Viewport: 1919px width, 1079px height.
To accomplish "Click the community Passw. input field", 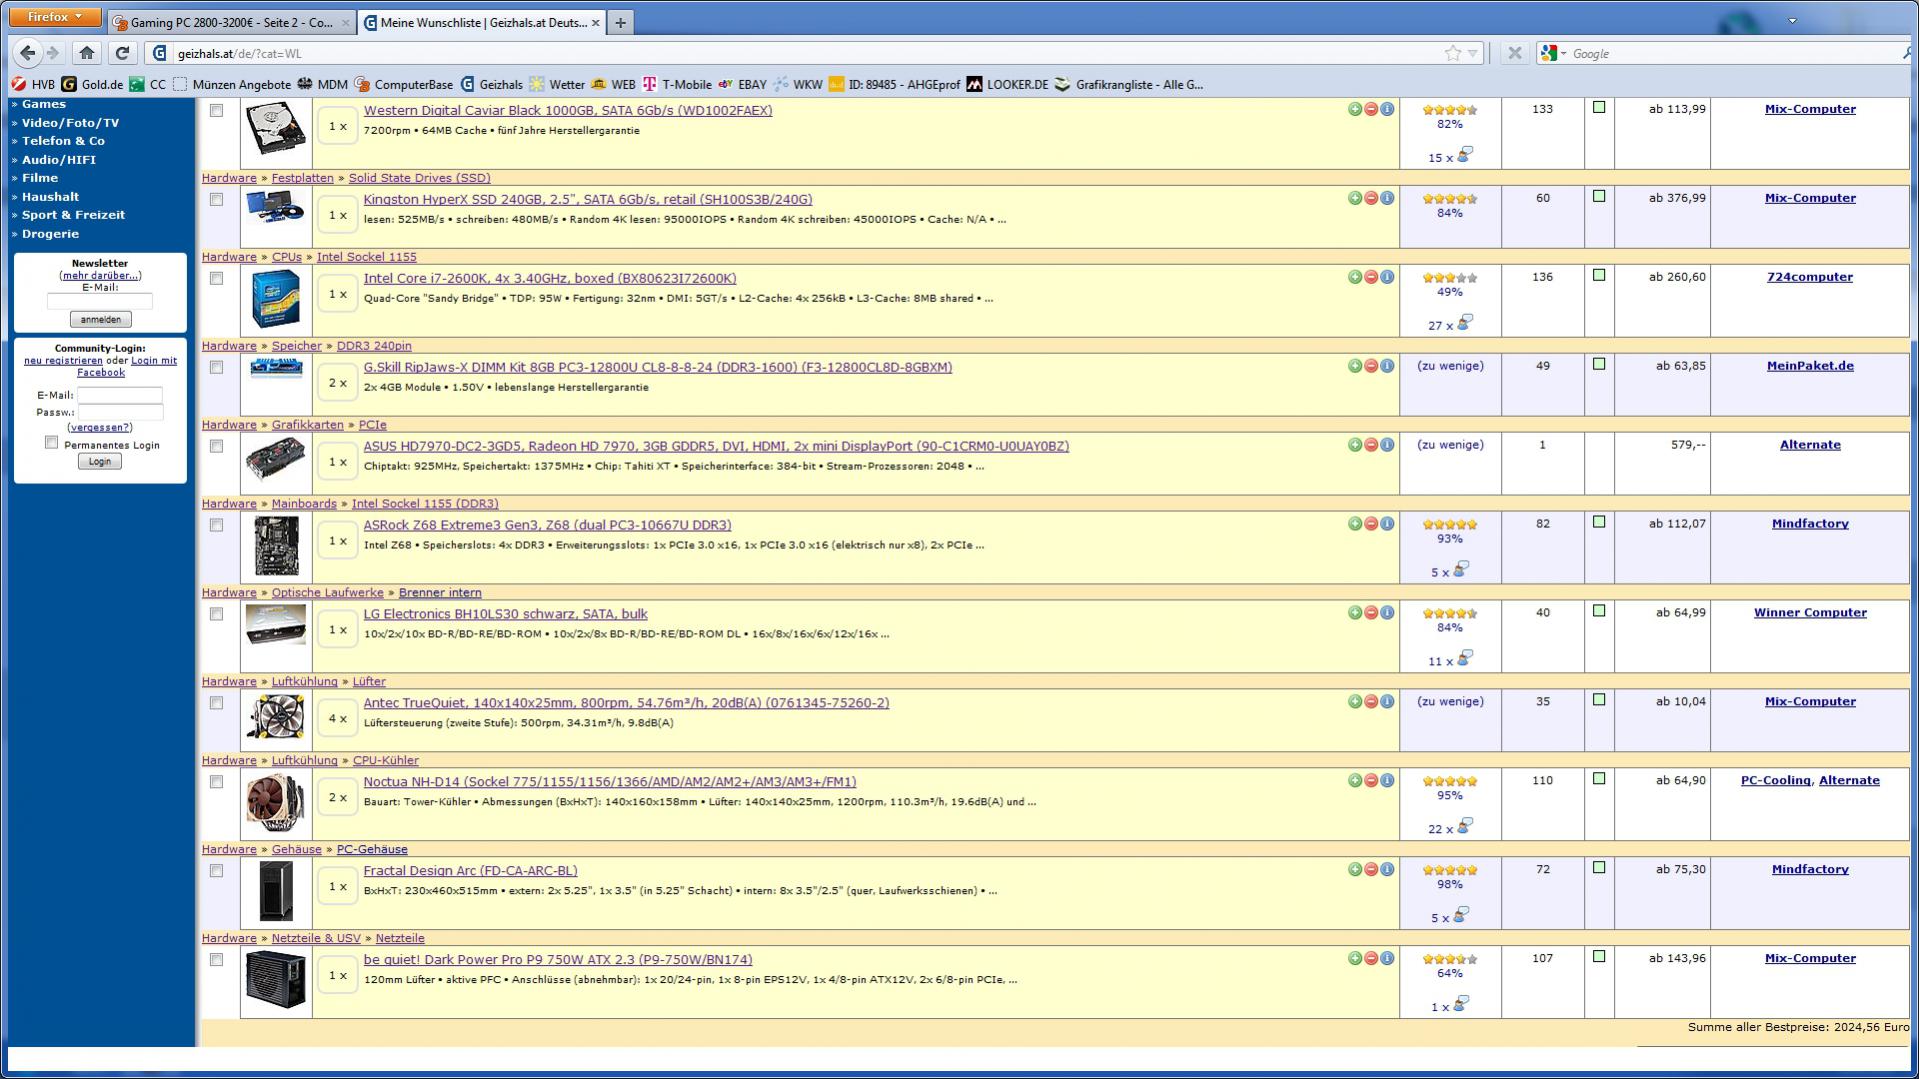I will pyautogui.click(x=120, y=412).
